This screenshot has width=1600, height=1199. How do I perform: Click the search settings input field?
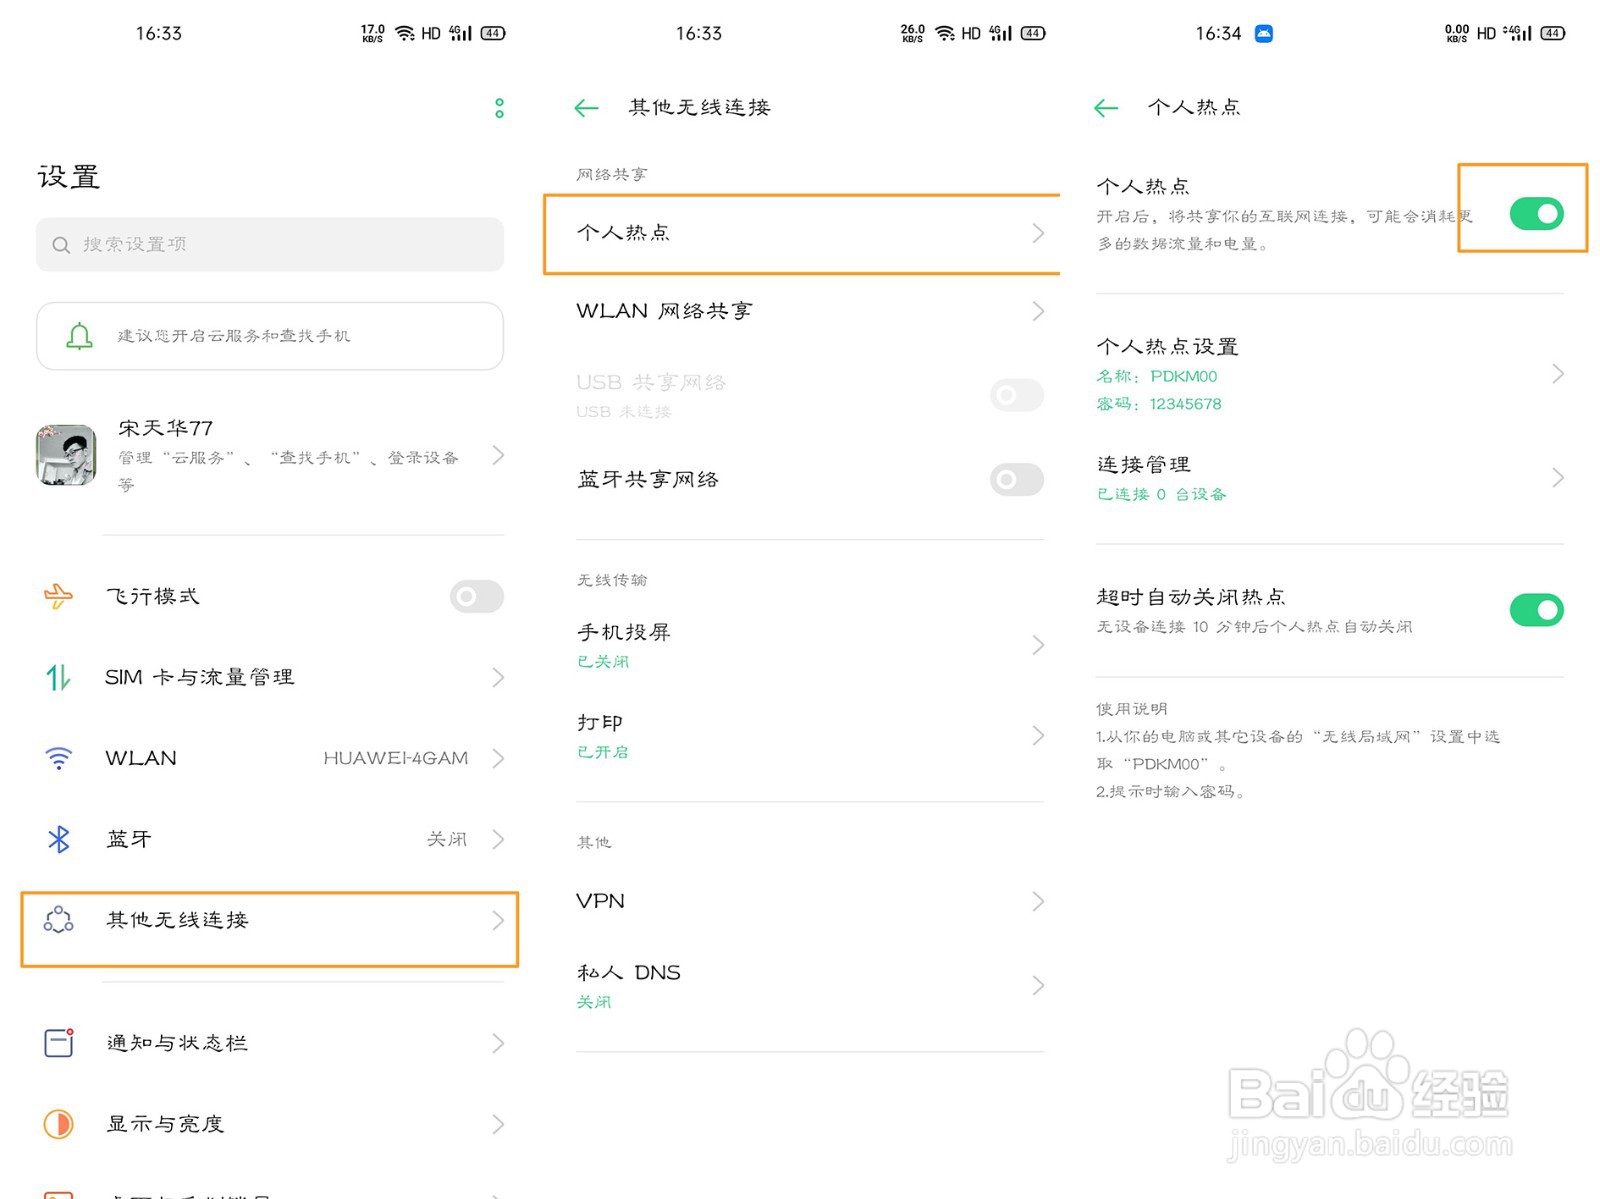tap(270, 244)
